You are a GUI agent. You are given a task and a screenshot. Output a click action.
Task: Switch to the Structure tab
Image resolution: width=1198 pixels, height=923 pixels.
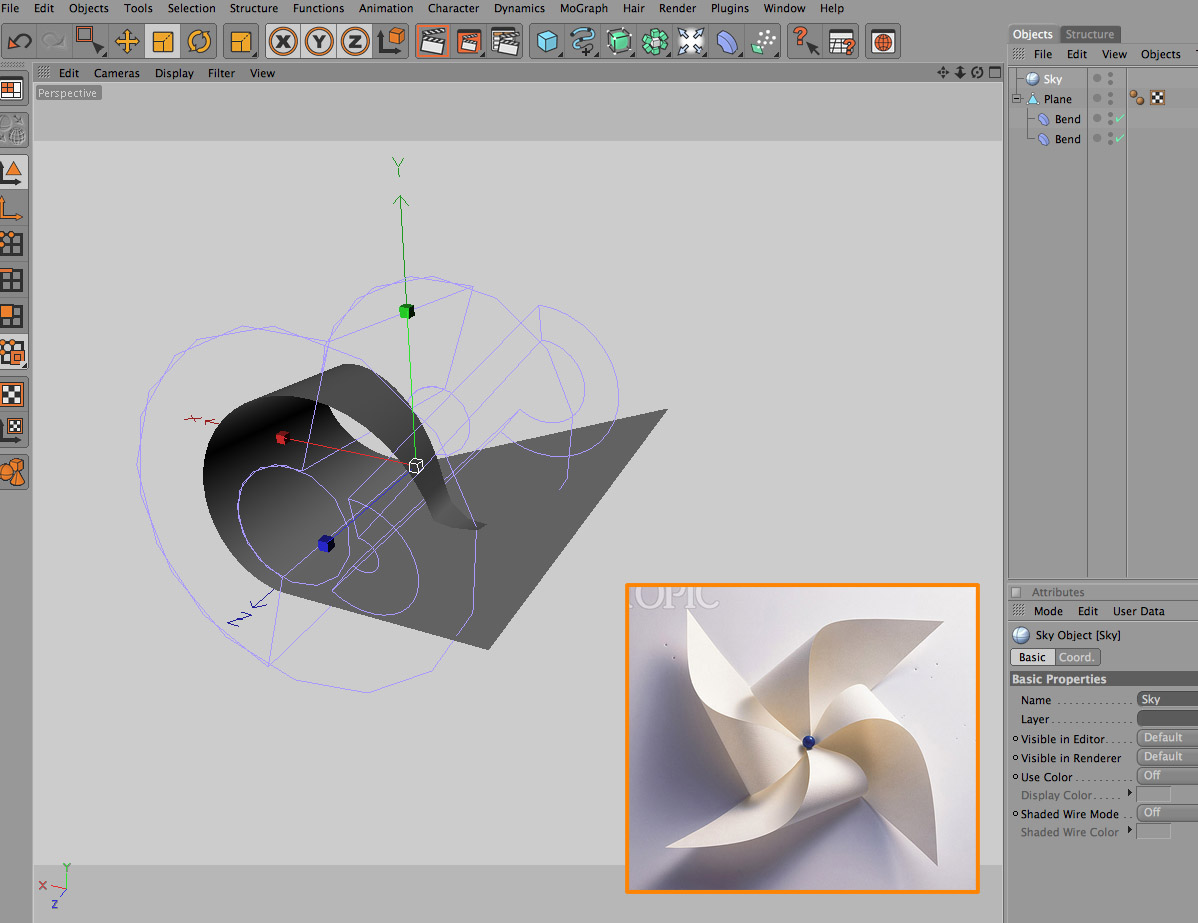1090,34
